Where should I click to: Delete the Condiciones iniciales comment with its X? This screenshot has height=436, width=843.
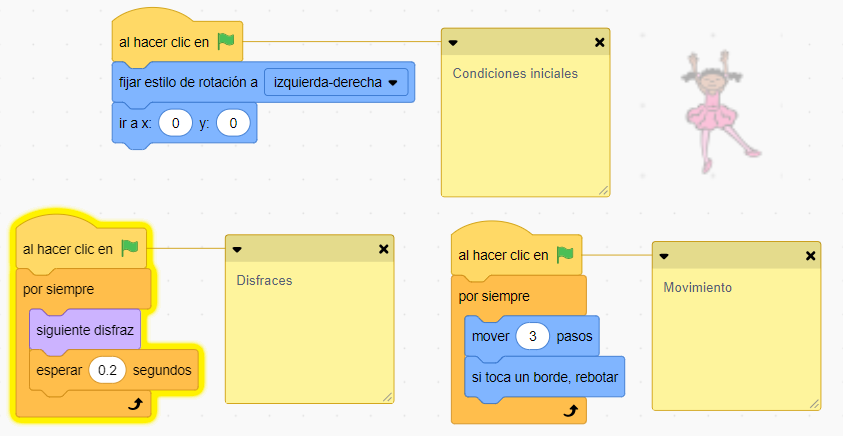(x=599, y=43)
